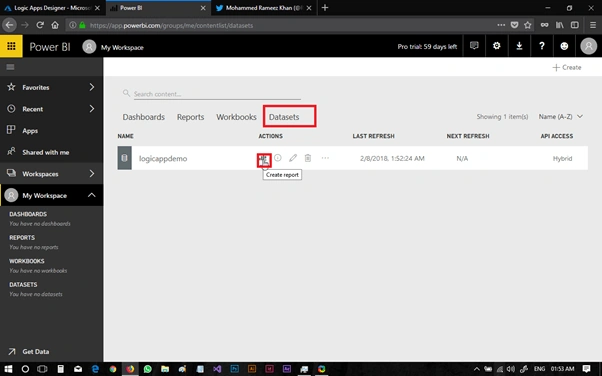Collapse the My Workspace section
The image size is (602, 376).
[91, 195]
